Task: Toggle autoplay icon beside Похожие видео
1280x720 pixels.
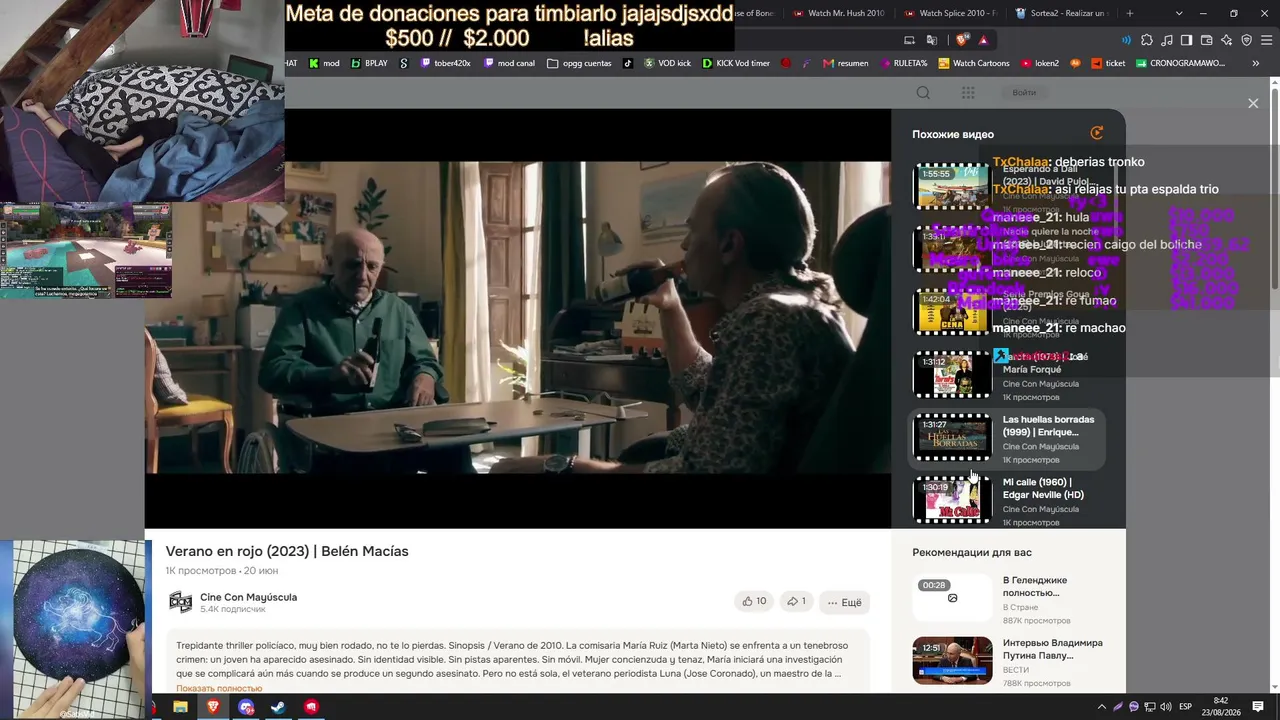Action: coord(1097,133)
